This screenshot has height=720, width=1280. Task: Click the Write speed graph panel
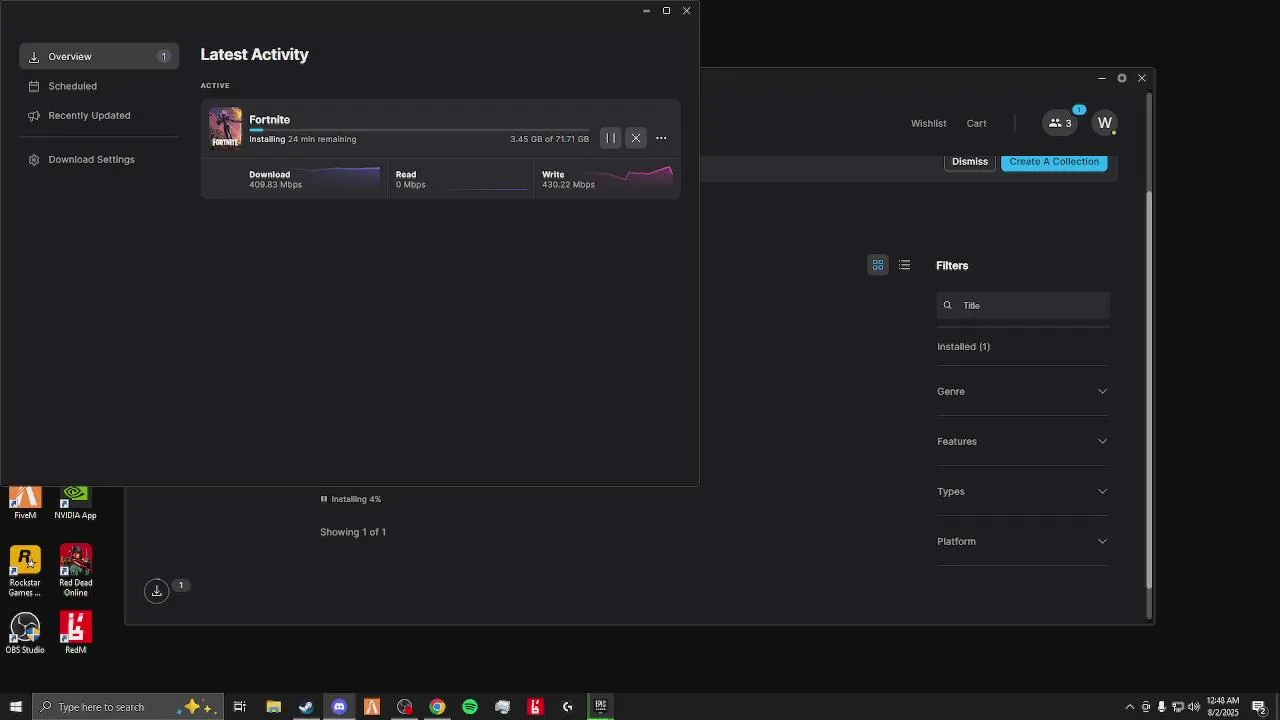tap(606, 179)
